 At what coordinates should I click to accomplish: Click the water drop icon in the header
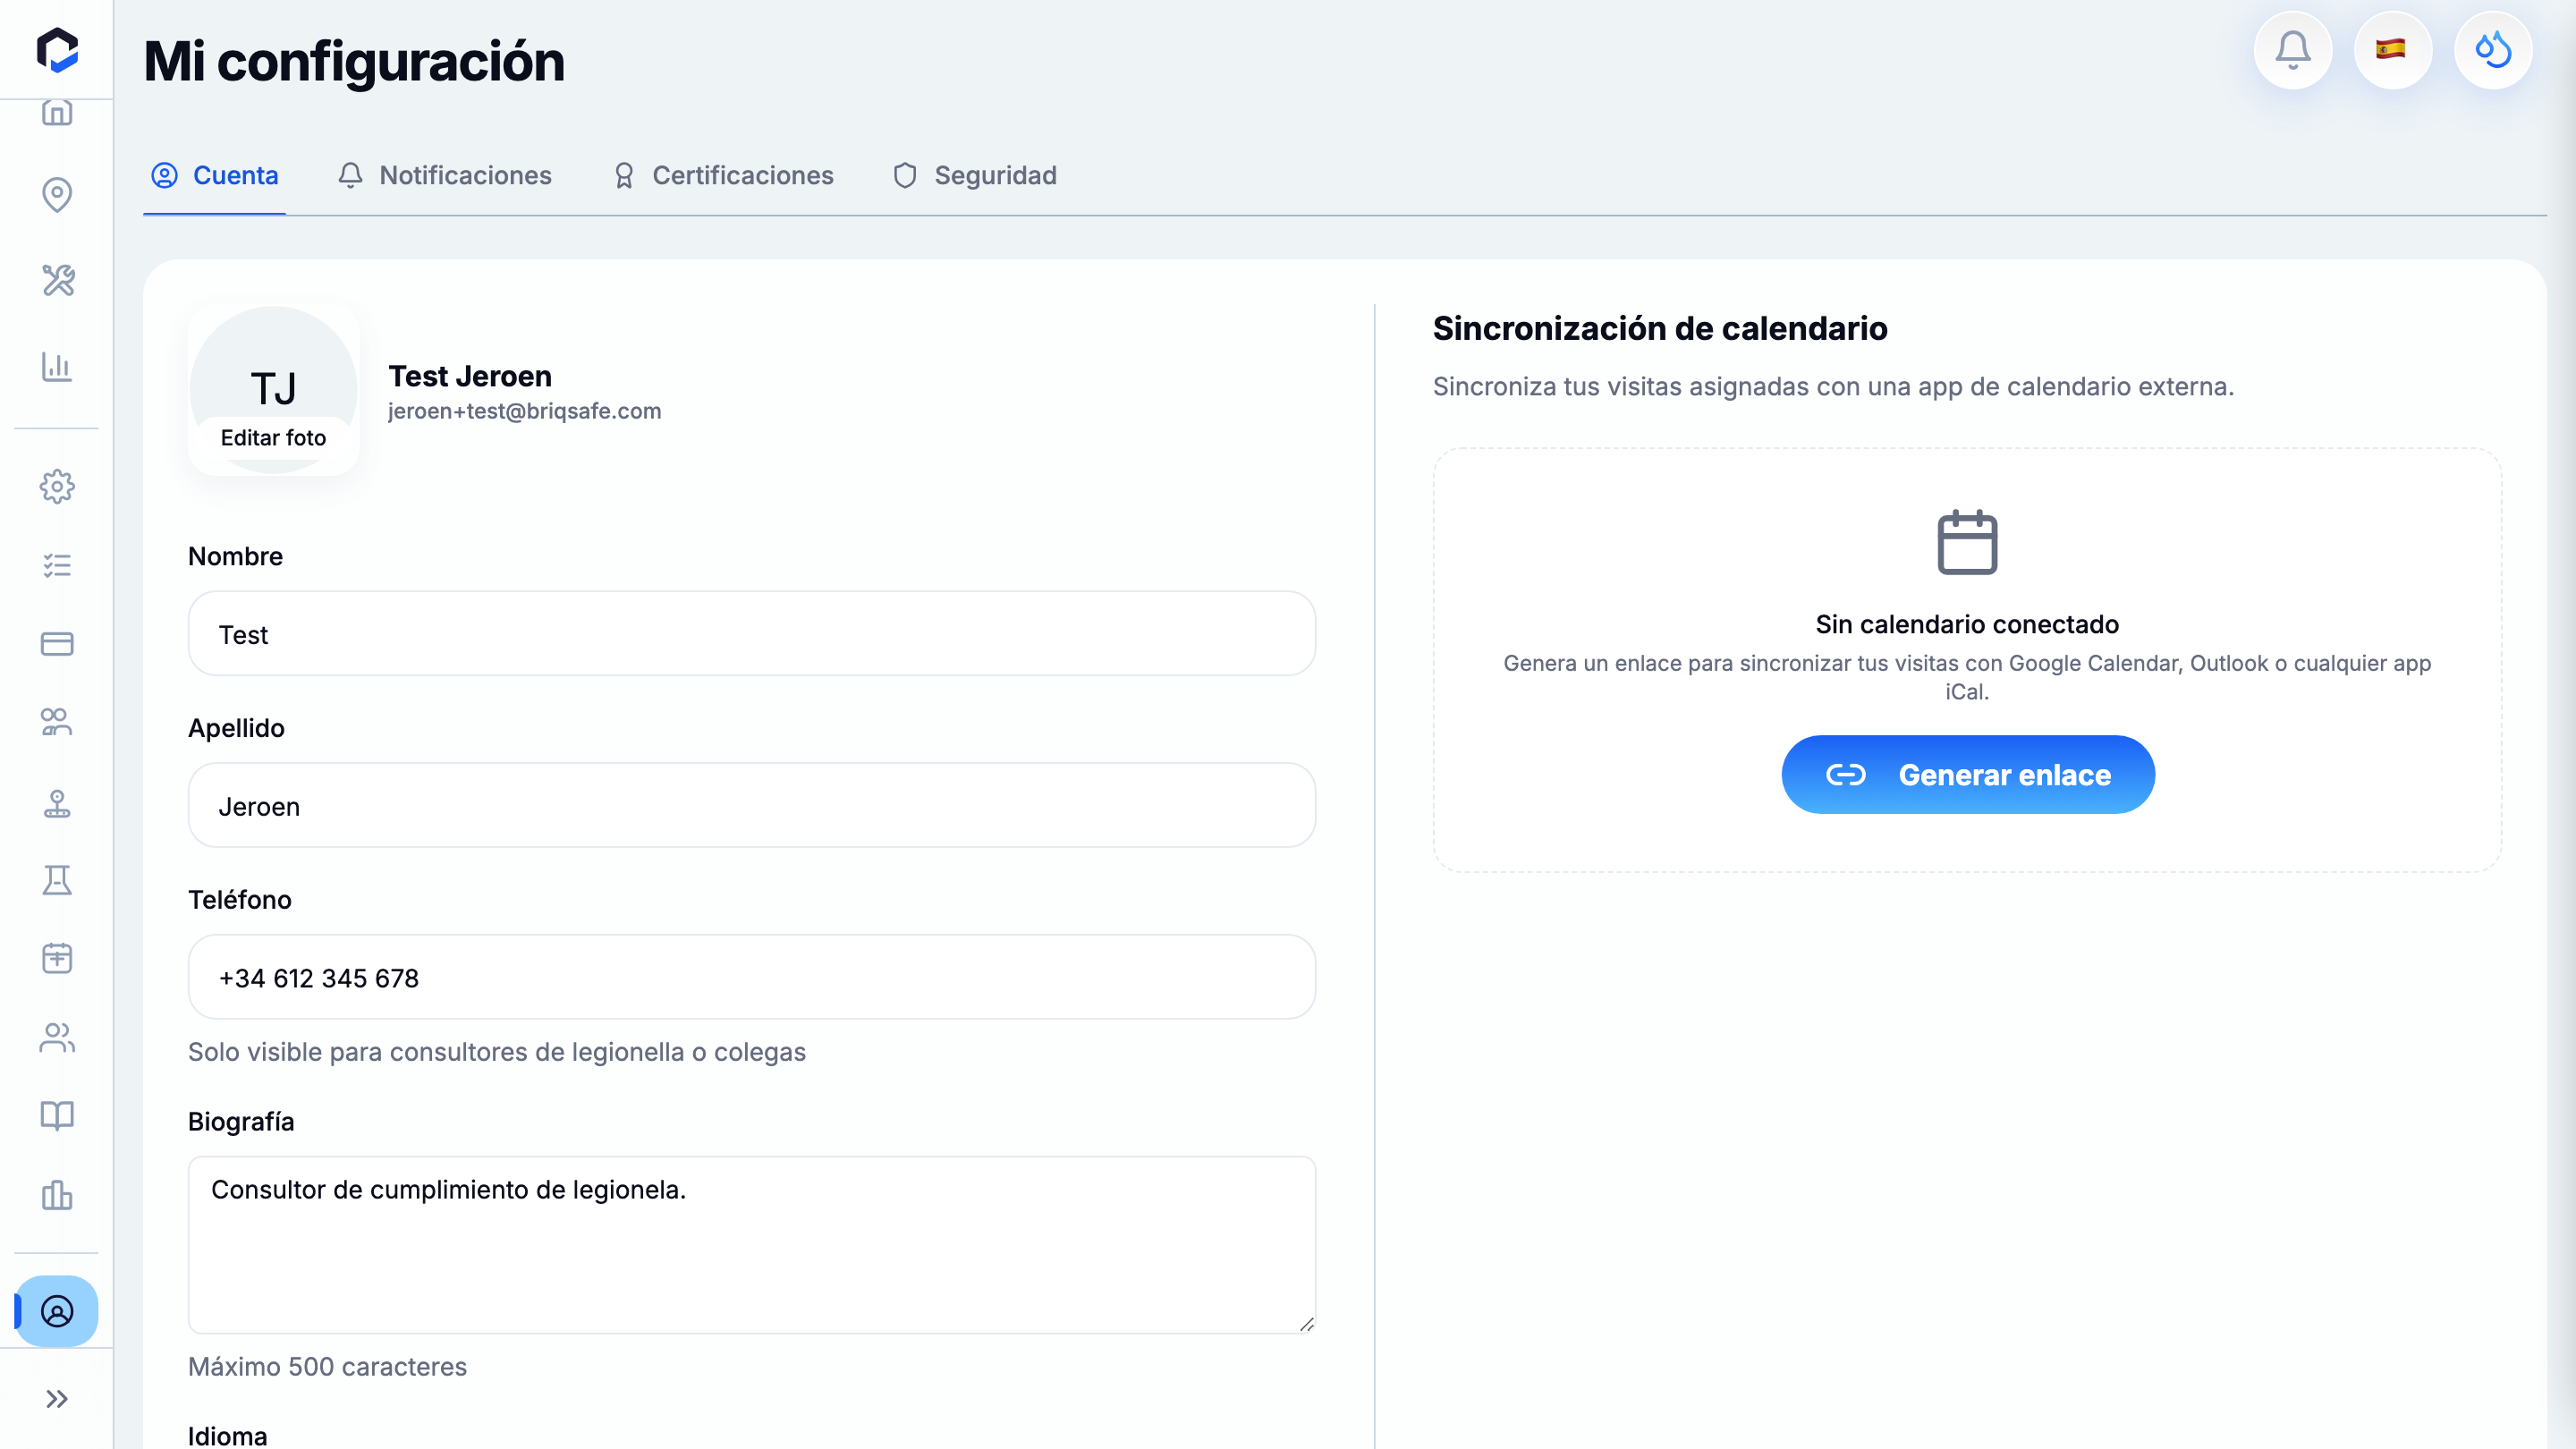click(2492, 50)
